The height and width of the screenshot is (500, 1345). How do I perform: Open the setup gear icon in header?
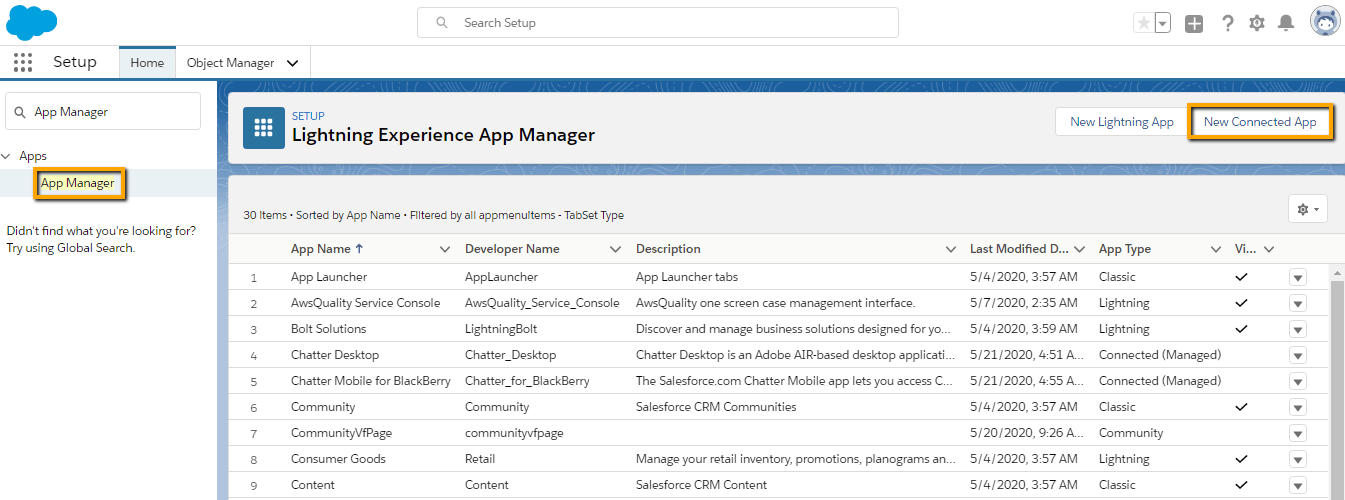1257,23
